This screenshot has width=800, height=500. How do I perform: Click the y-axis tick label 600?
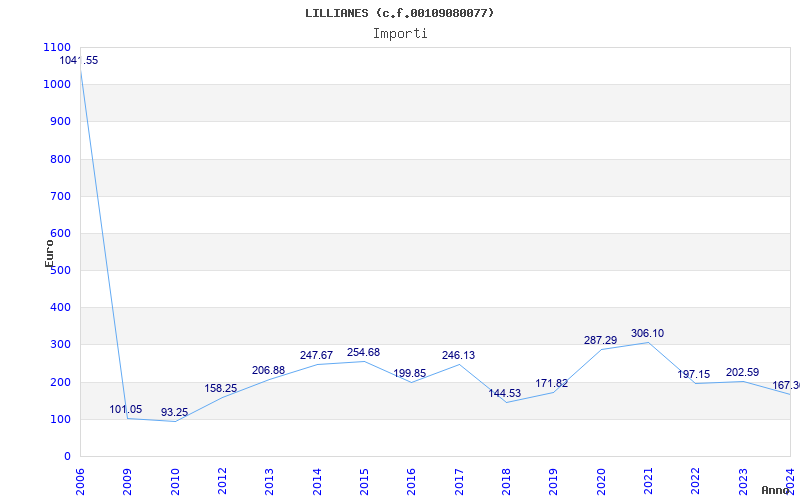(x=60, y=233)
